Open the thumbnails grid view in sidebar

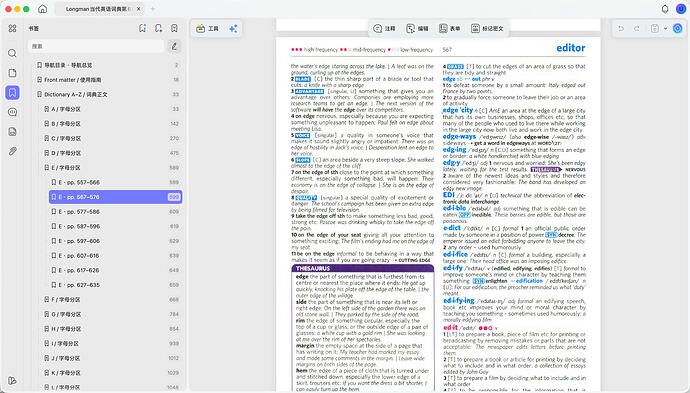click(x=12, y=28)
